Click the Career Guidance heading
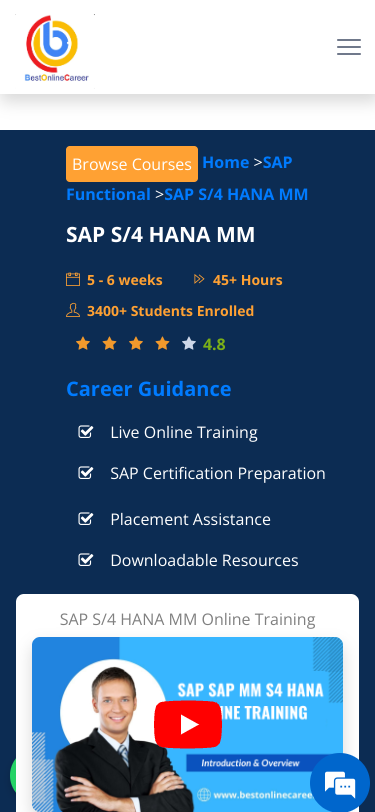375x812 pixels. (149, 389)
